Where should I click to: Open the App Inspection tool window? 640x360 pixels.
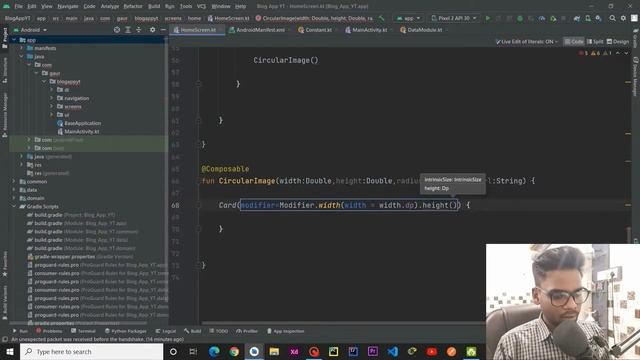(x=286, y=331)
